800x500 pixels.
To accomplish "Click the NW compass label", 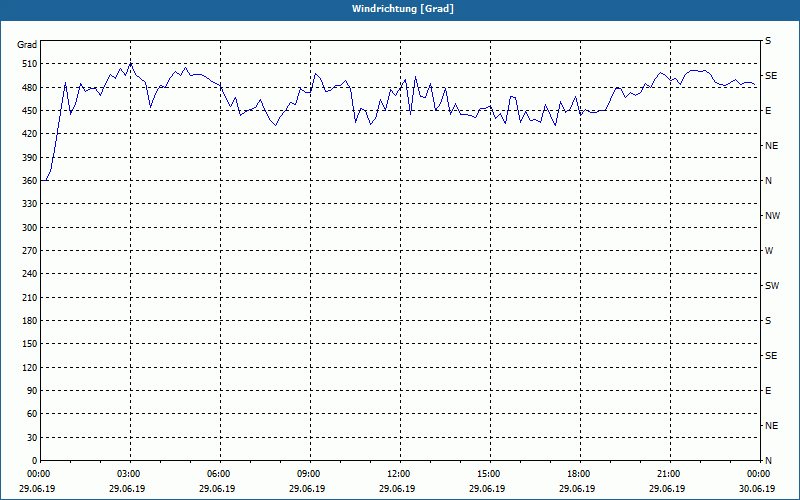I will (x=772, y=216).
